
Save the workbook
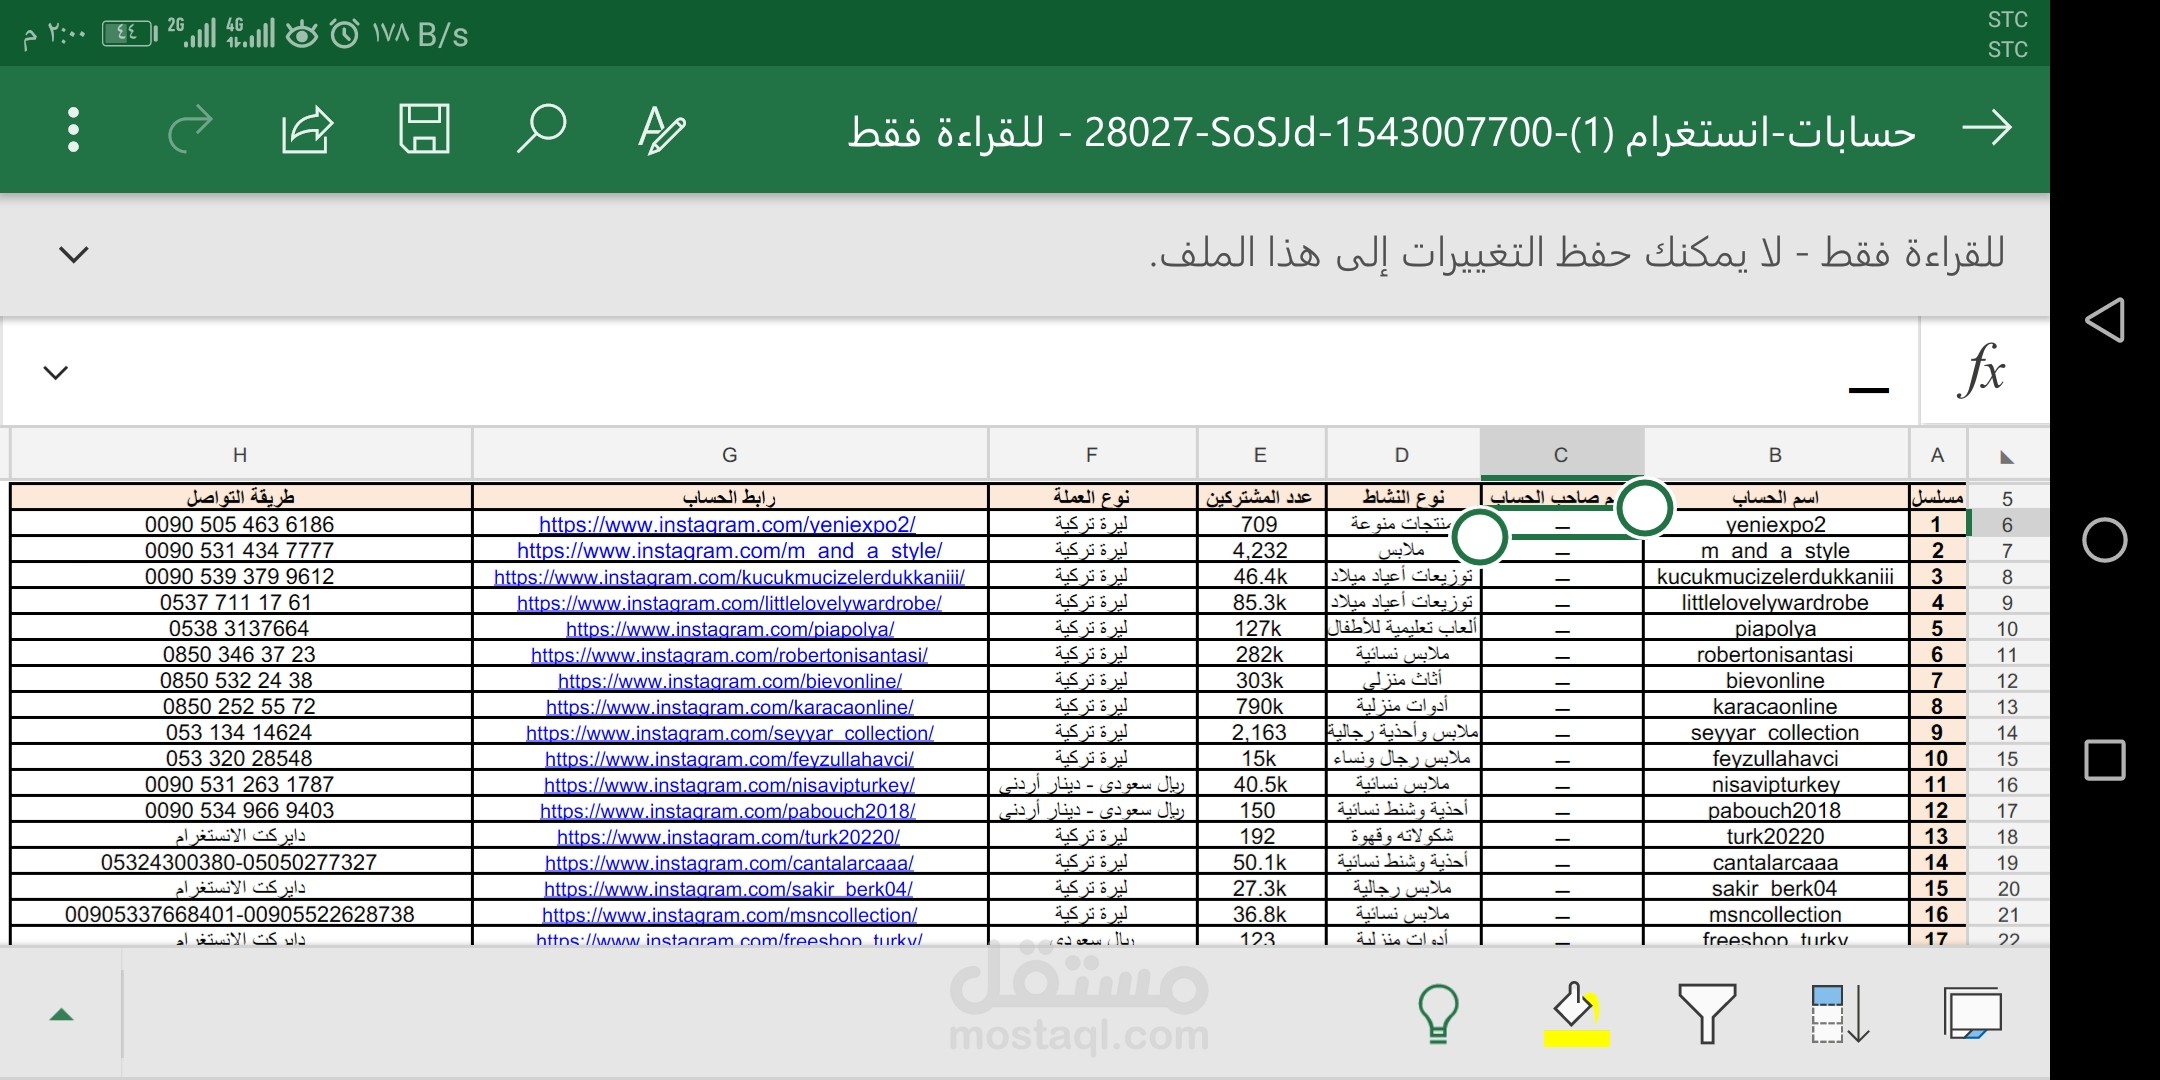click(425, 128)
